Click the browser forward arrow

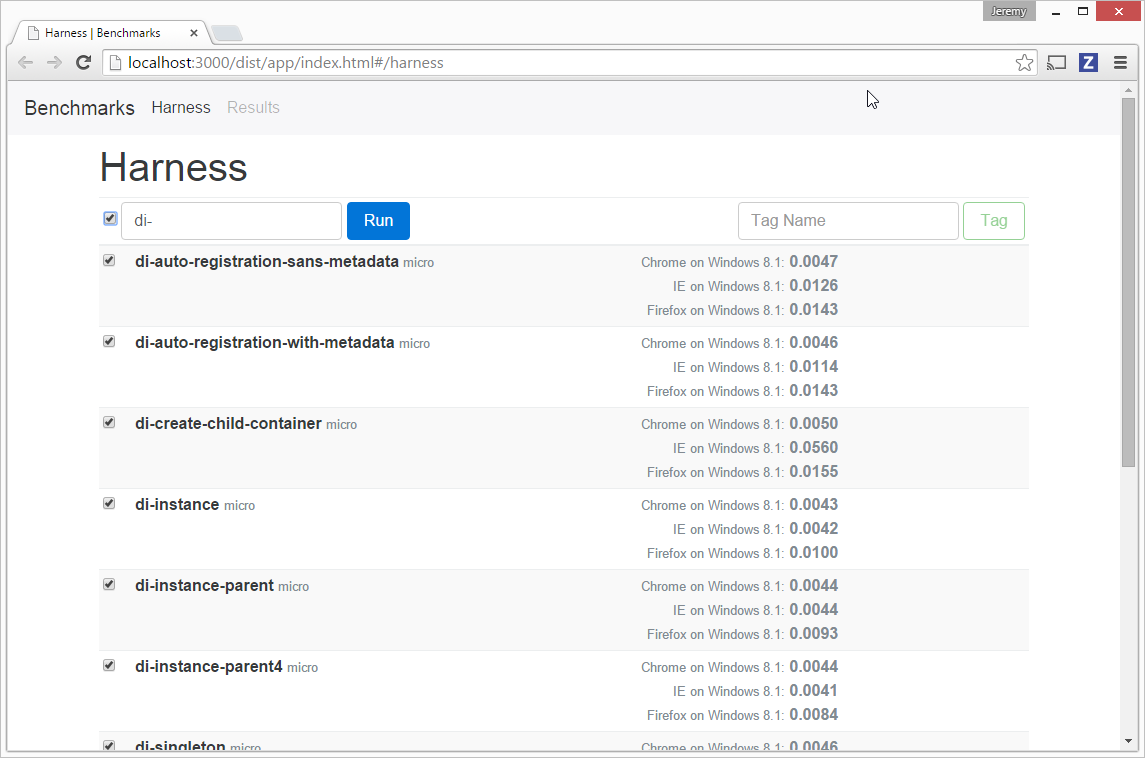(x=55, y=63)
